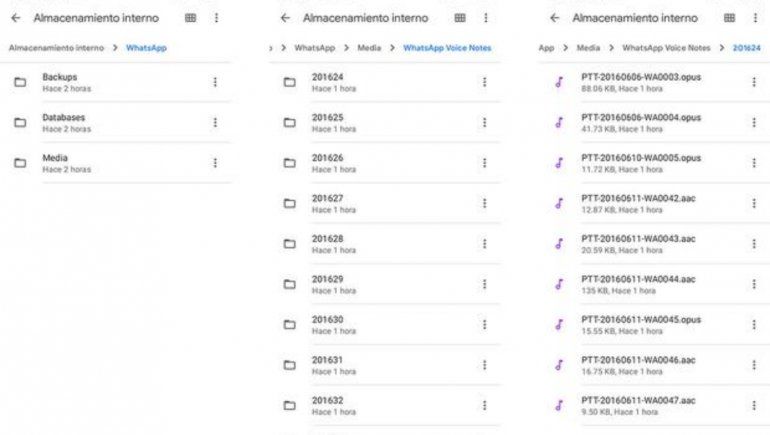Image resolution: width=770 pixels, height=435 pixels.
Task: Open more options for folder 201624
Action: pos(484,82)
